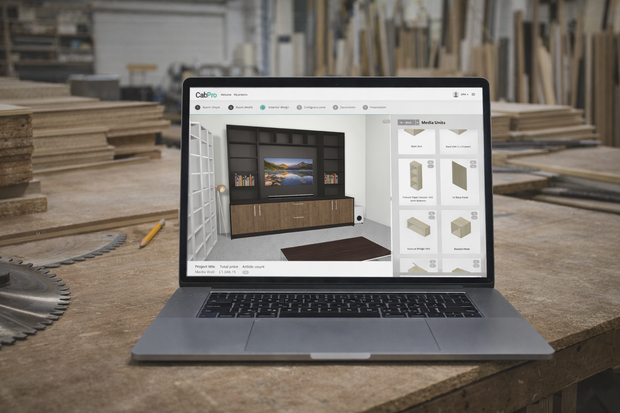Open the My projects link
Screen dimensions: 620x413
[x=240, y=95]
